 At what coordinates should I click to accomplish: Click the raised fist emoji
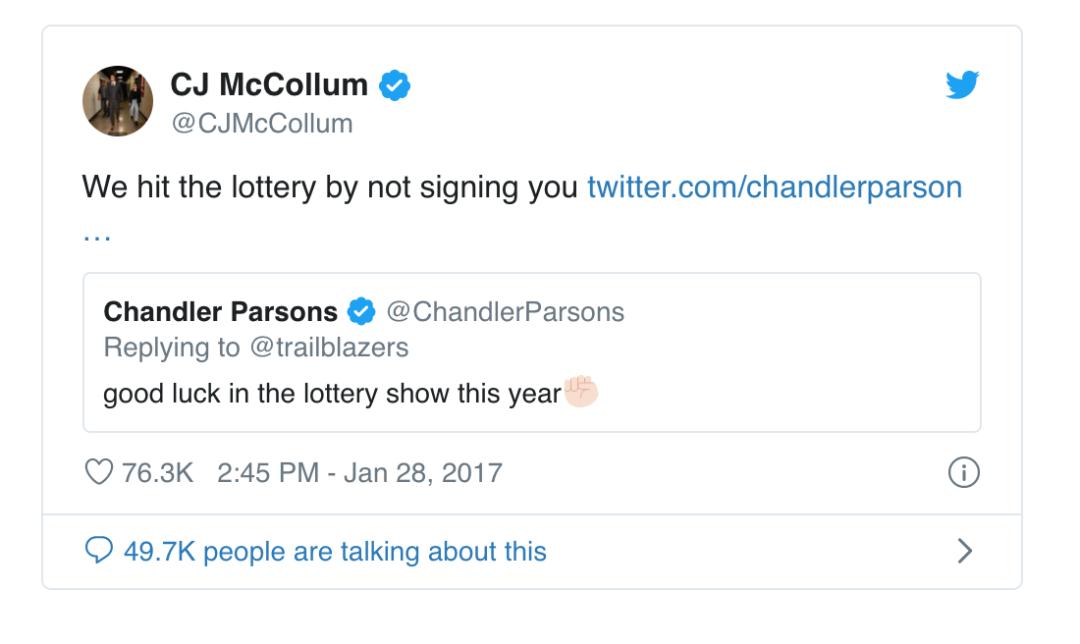click(x=581, y=391)
